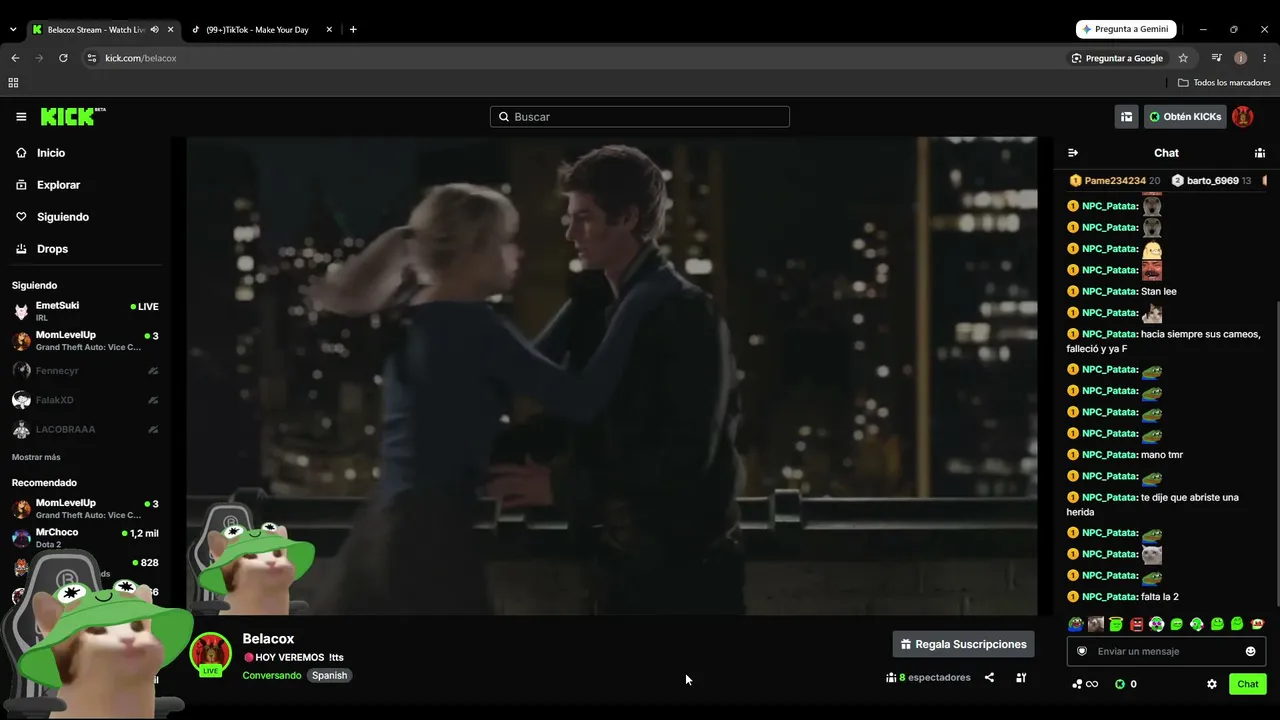This screenshot has width=1280, height=720.
Task: Click the stream video player
Action: (x=612, y=376)
